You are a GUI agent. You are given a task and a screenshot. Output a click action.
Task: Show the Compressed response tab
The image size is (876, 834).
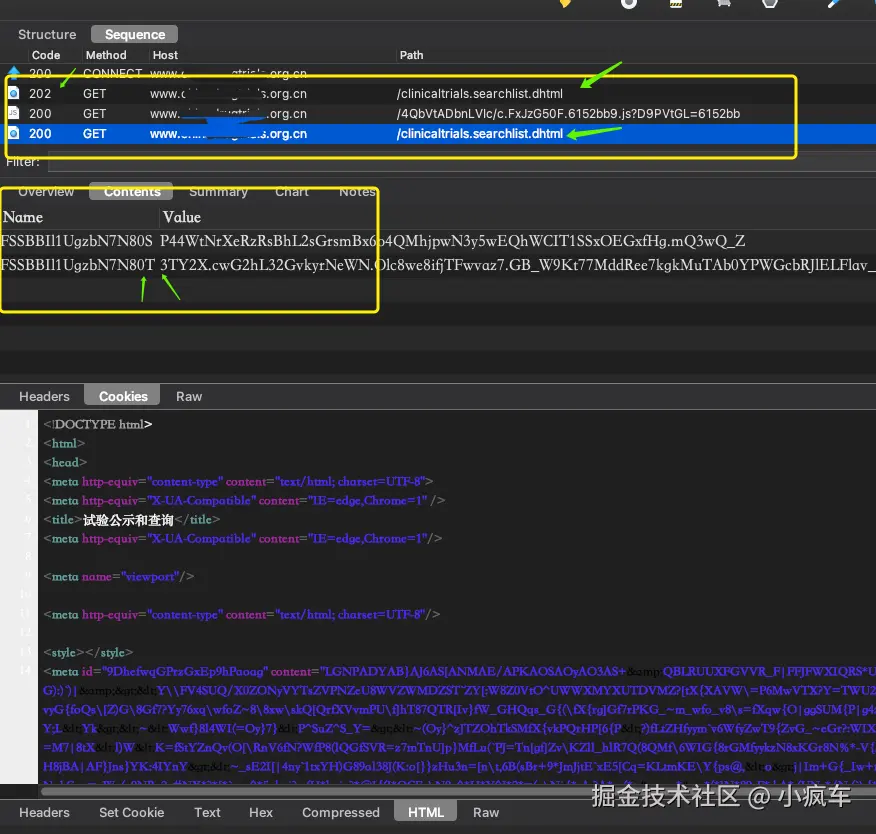click(341, 812)
